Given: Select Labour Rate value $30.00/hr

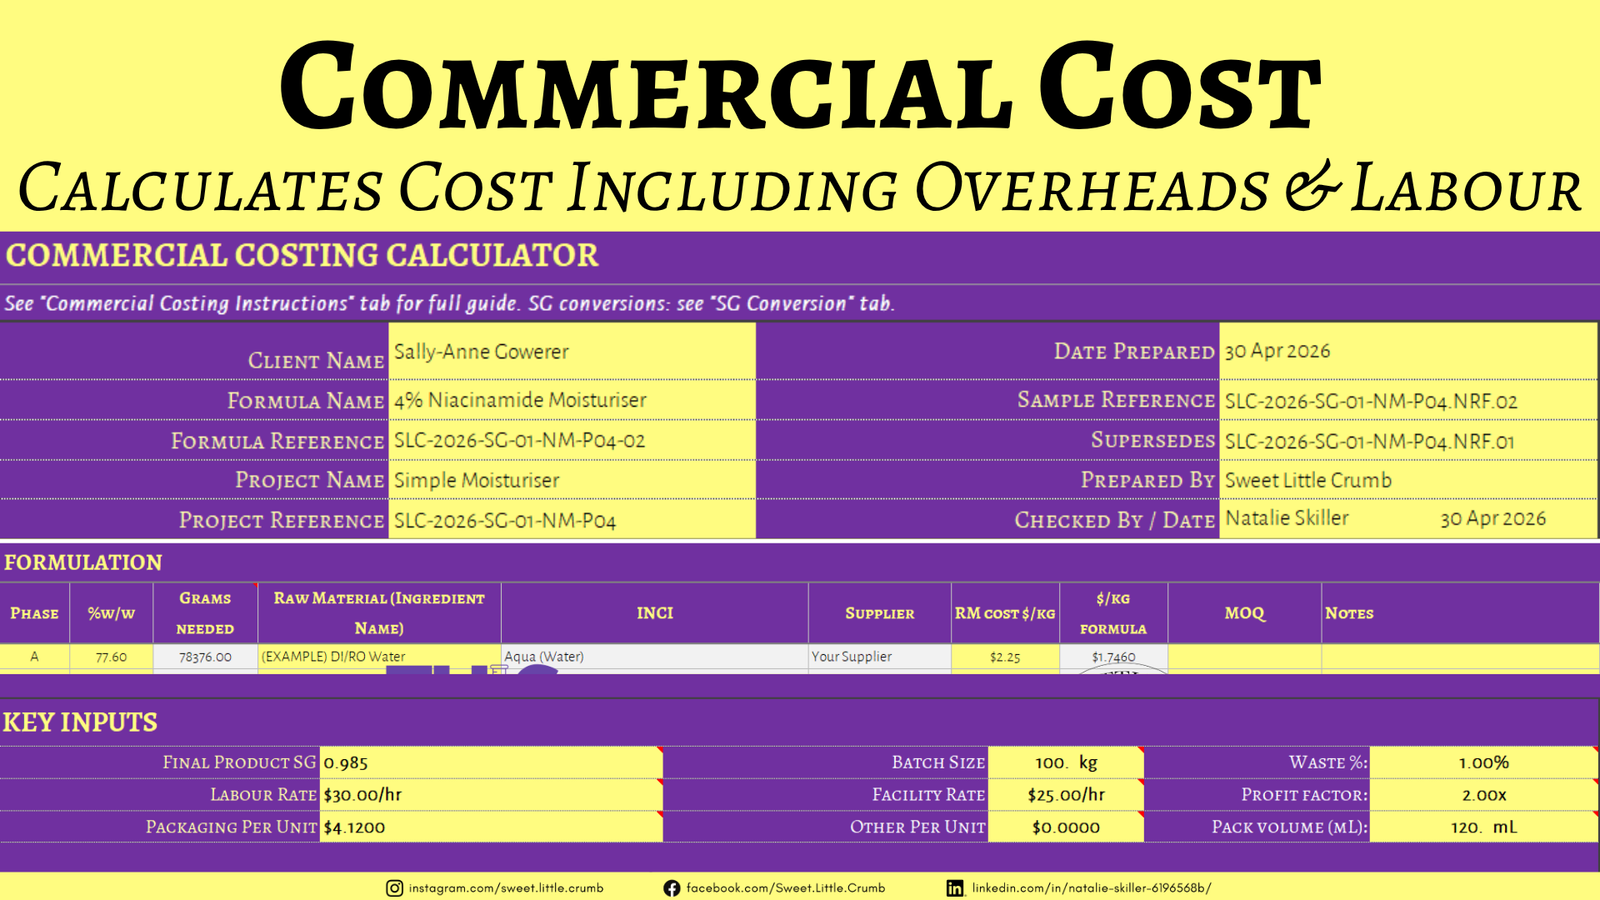Looking at the screenshot, I should pyautogui.click(x=491, y=795).
